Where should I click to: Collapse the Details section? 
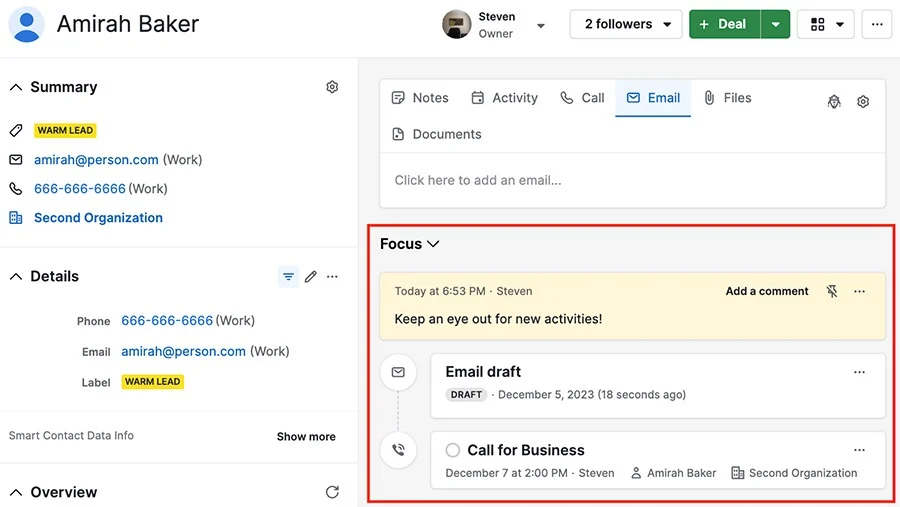[16, 277]
